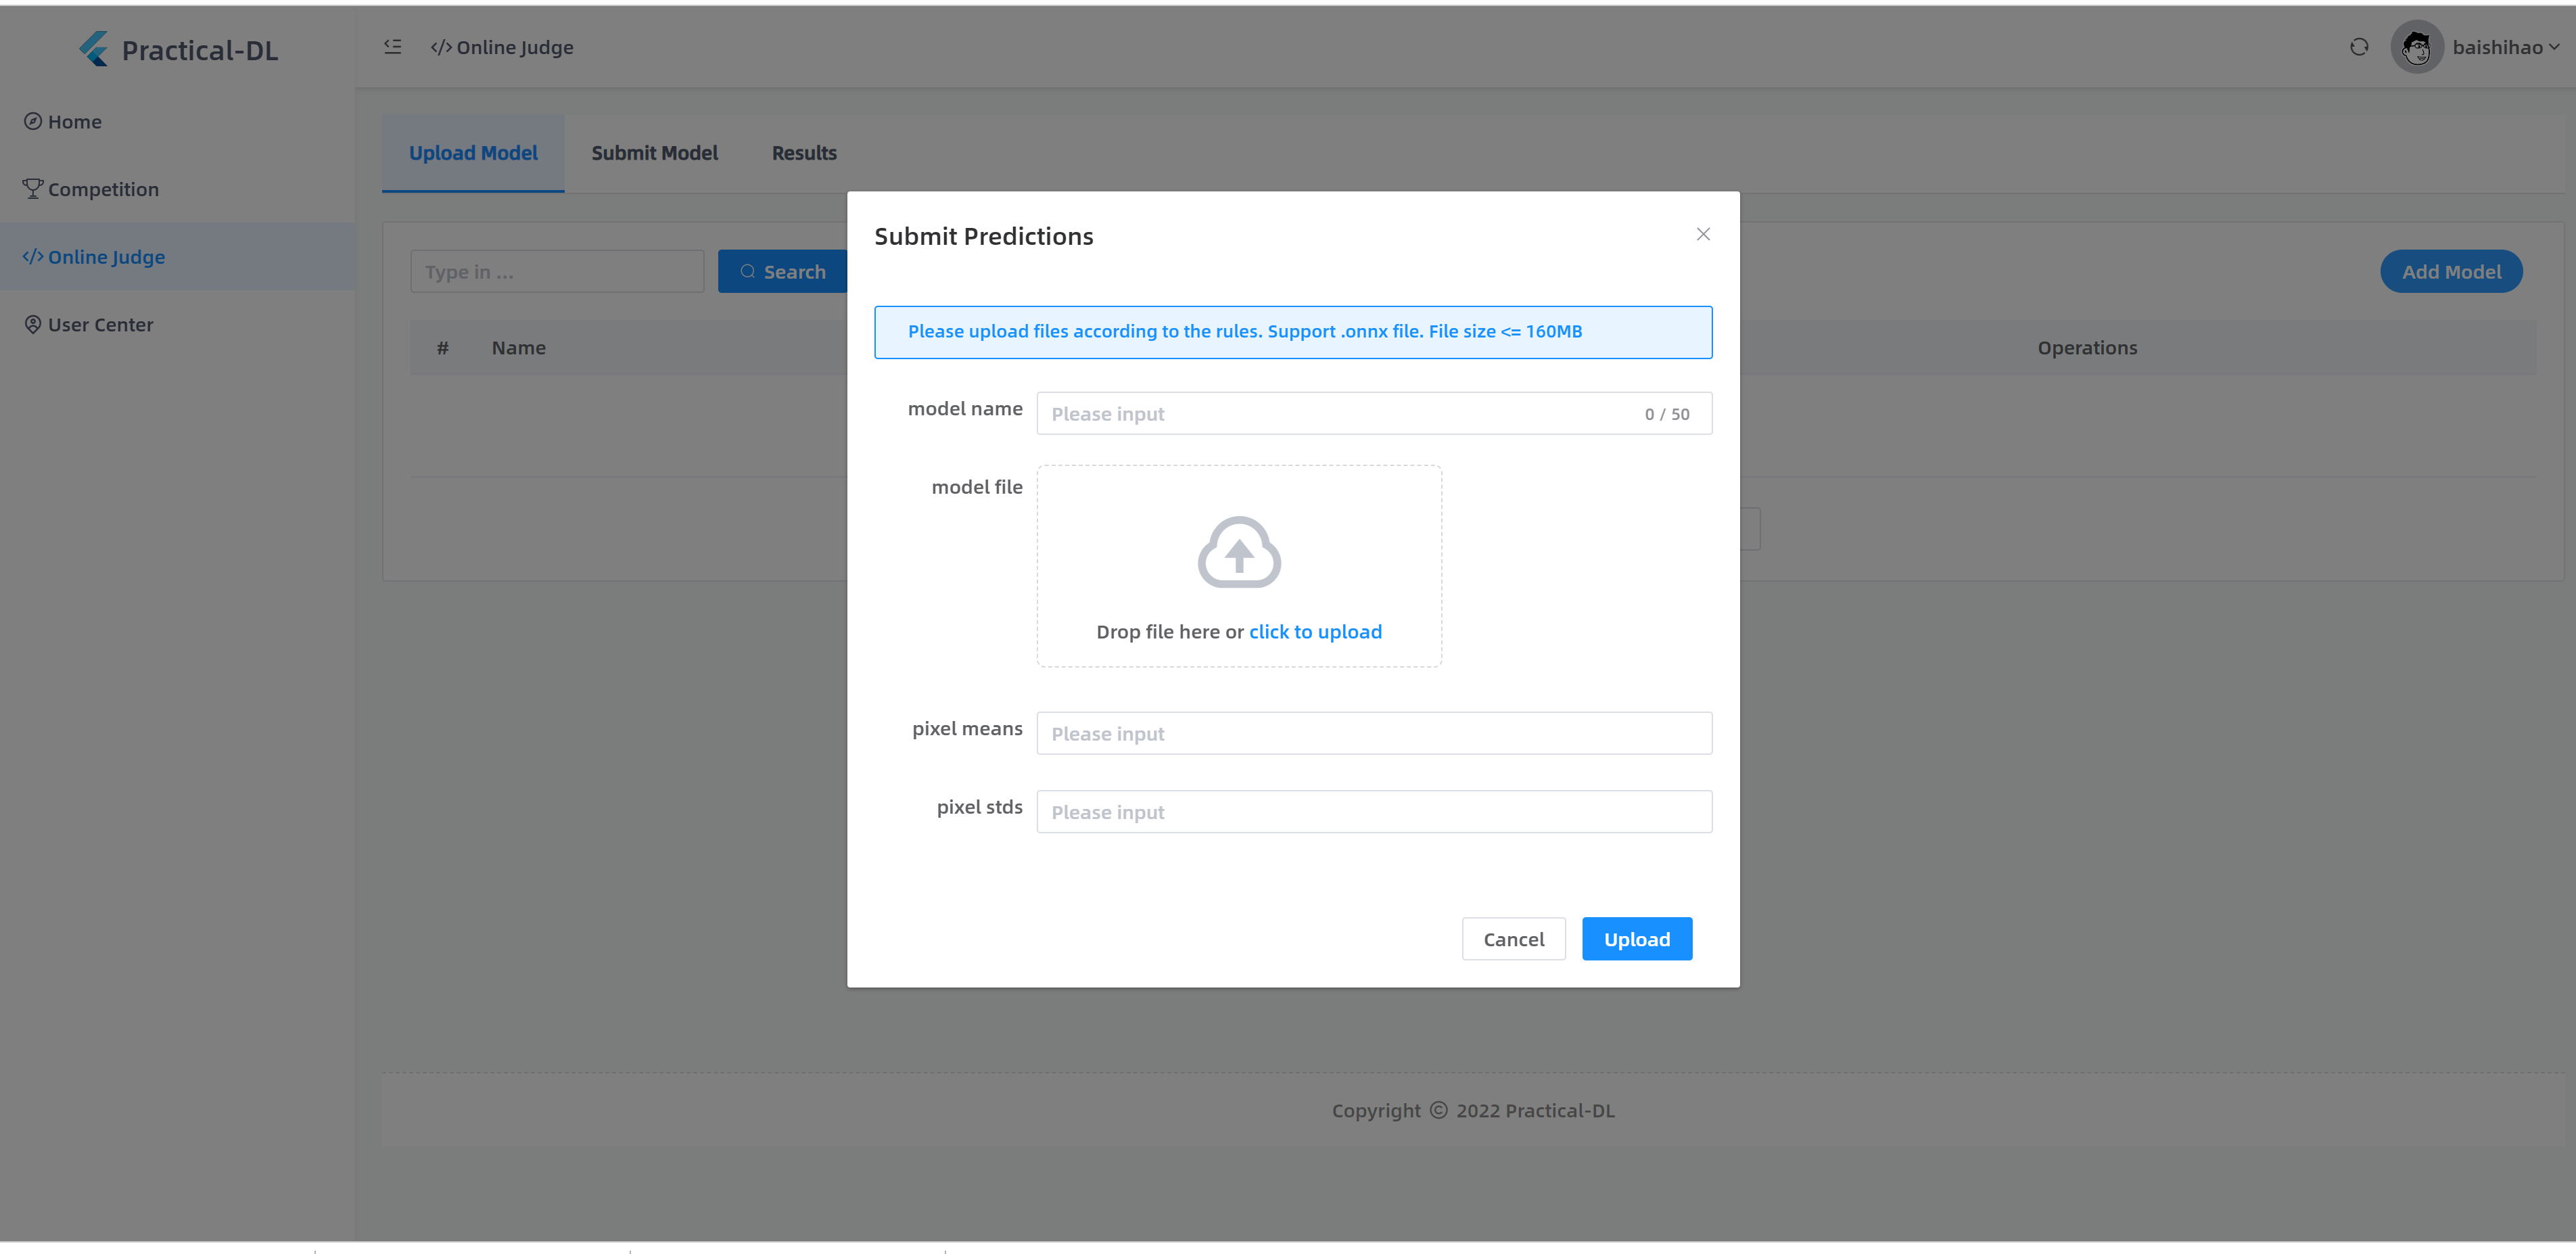Click the Practical-DL logo icon

[x=94, y=49]
